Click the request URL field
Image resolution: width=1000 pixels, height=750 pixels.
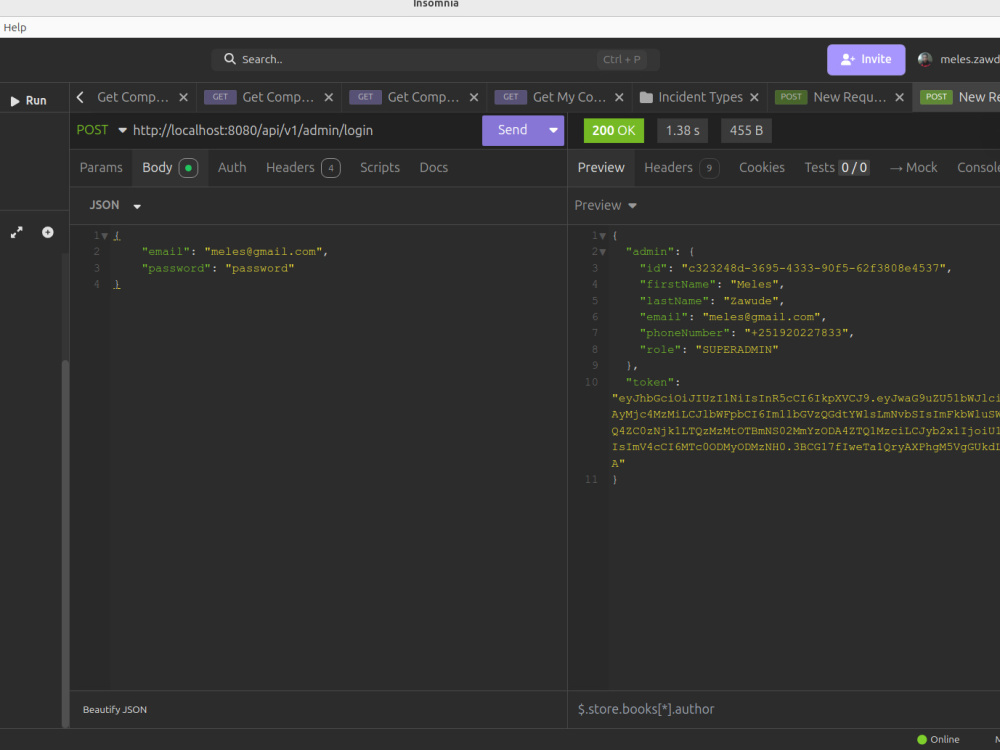305,130
